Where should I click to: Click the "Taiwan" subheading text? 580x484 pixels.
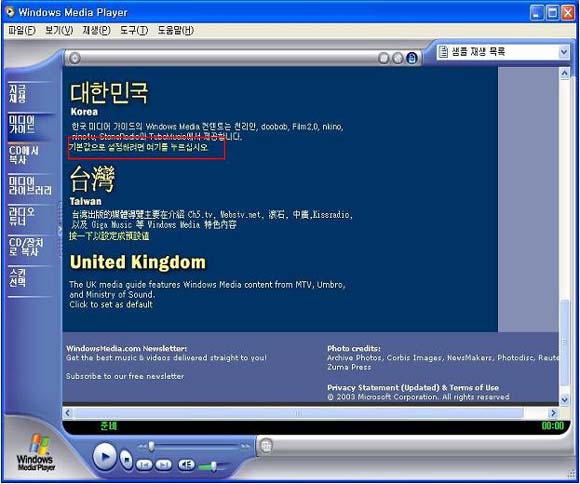(x=85, y=201)
